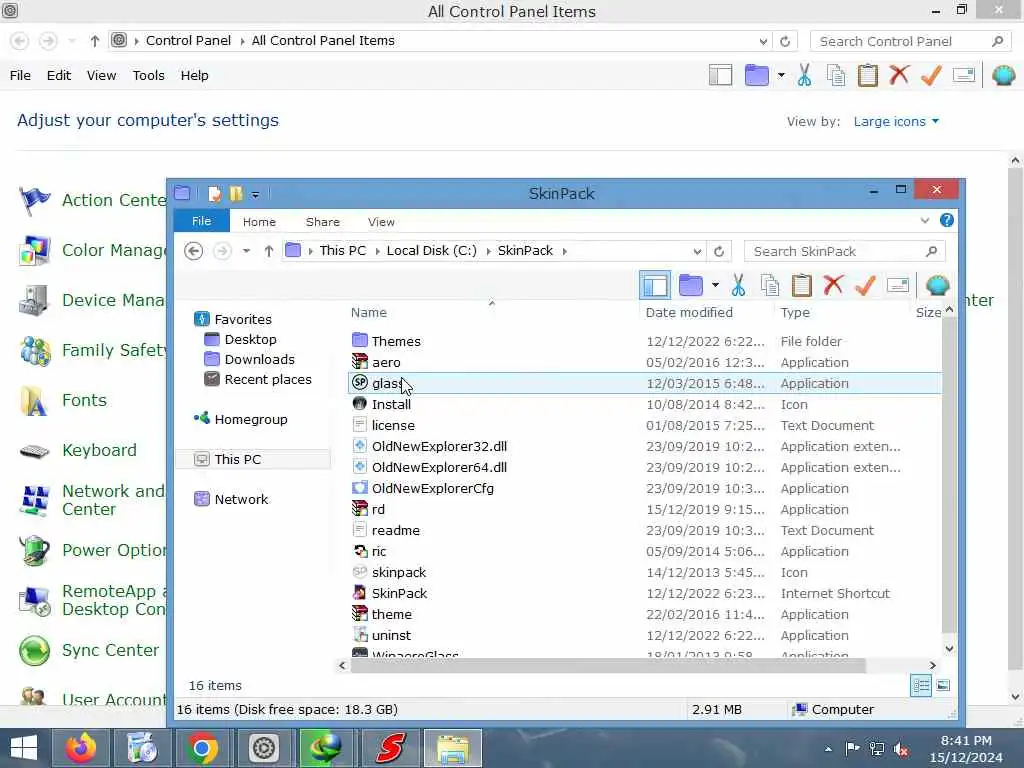Image resolution: width=1024 pixels, height=768 pixels.
Task: Open the Tools menu in Control Panel
Action: point(148,75)
